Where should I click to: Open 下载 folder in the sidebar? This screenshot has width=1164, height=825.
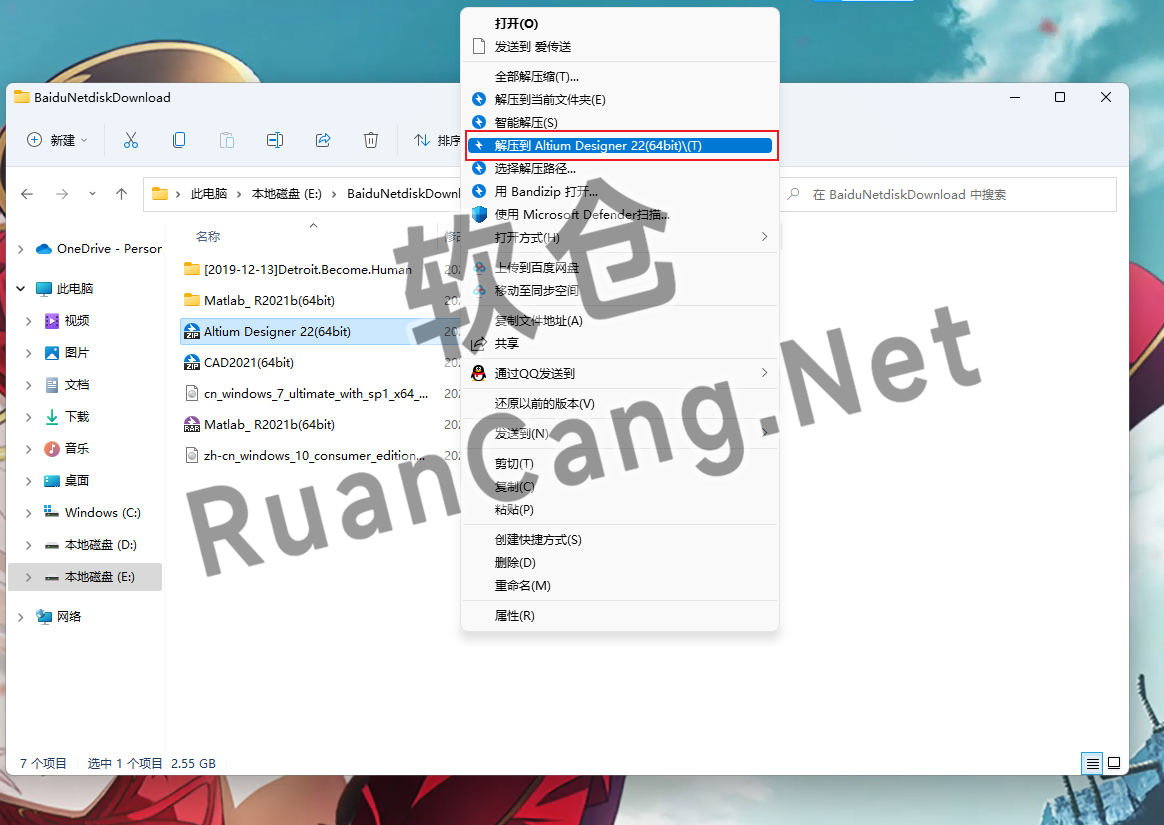pyautogui.click(x=77, y=417)
